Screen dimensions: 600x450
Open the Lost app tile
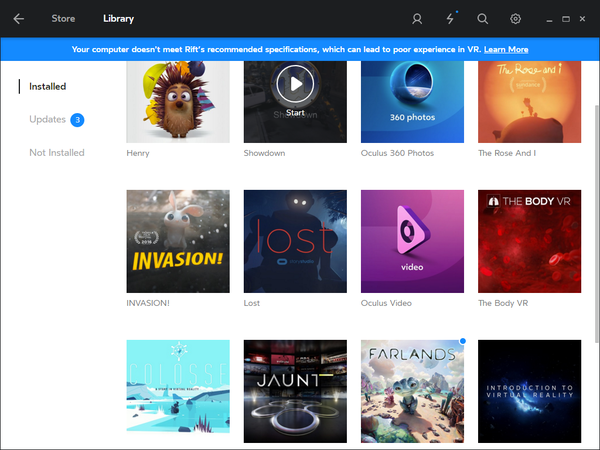click(295, 241)
